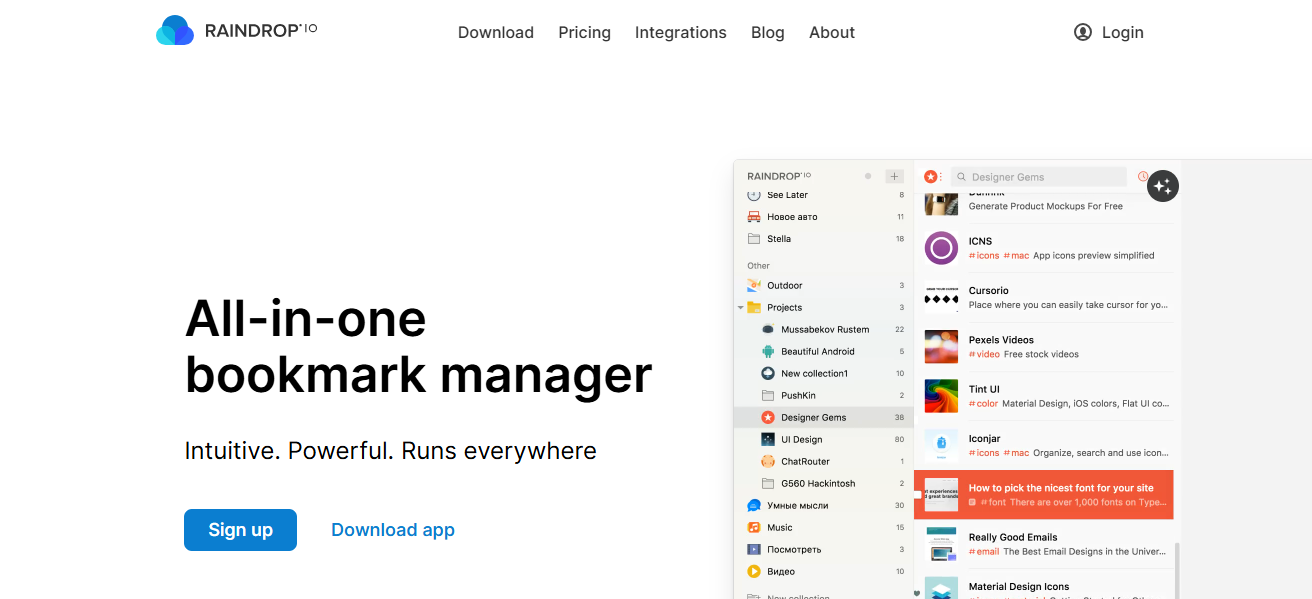This screenshot has width=1312, height=599.
Task: Open the Pexels Videos thumbnail
Action: (941, 346)
